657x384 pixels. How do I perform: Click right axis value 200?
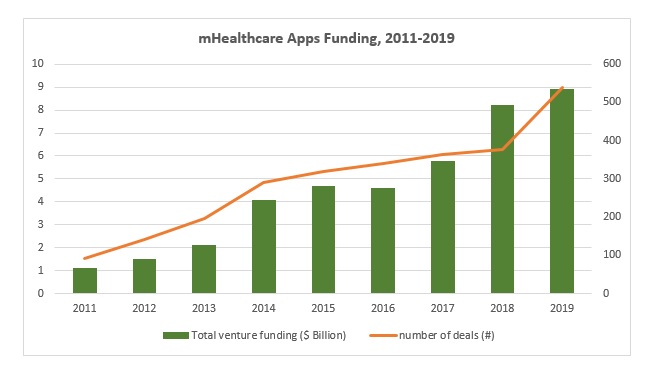pos(612,217)
